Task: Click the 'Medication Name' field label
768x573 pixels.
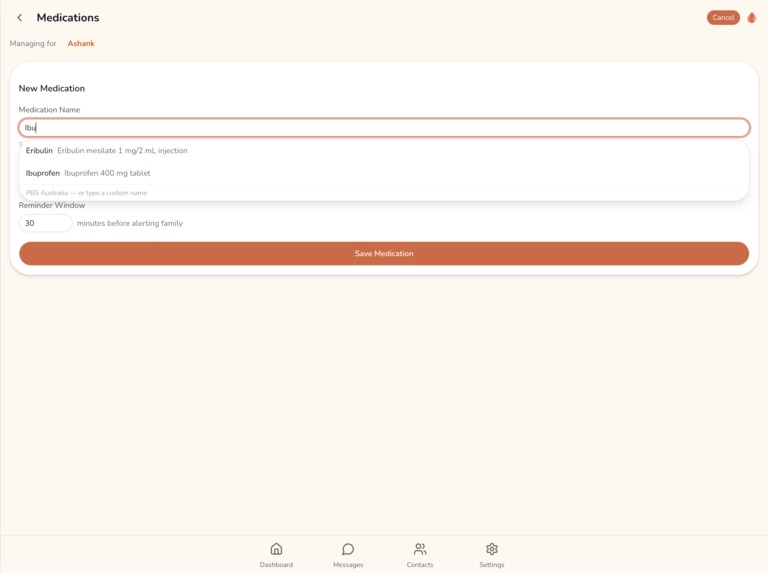Action: coord(49,109)
